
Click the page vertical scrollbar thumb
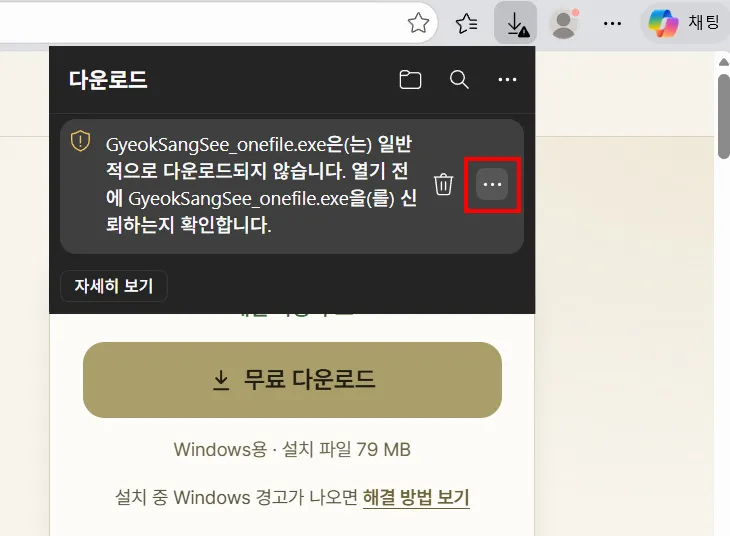click(x=723, y=116)
